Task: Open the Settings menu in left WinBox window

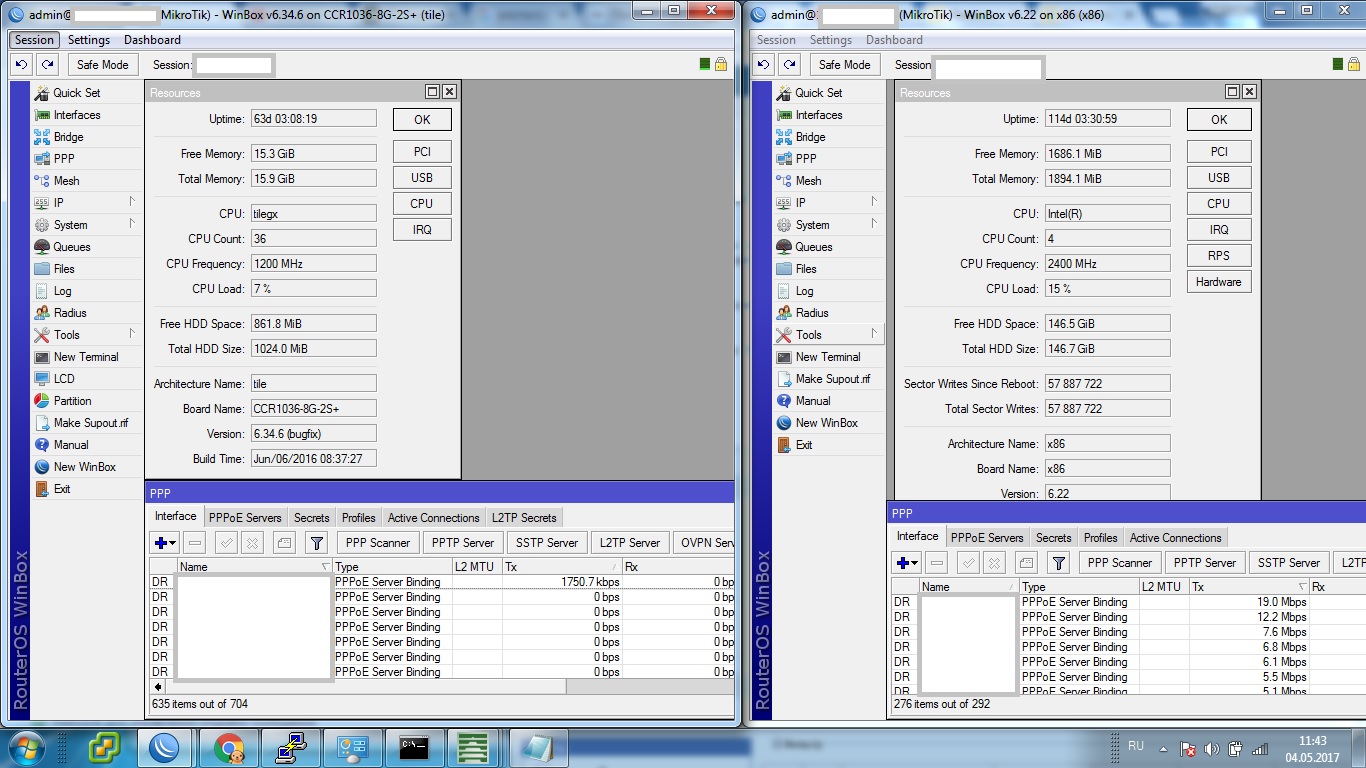Action: [x=89, y=40]
